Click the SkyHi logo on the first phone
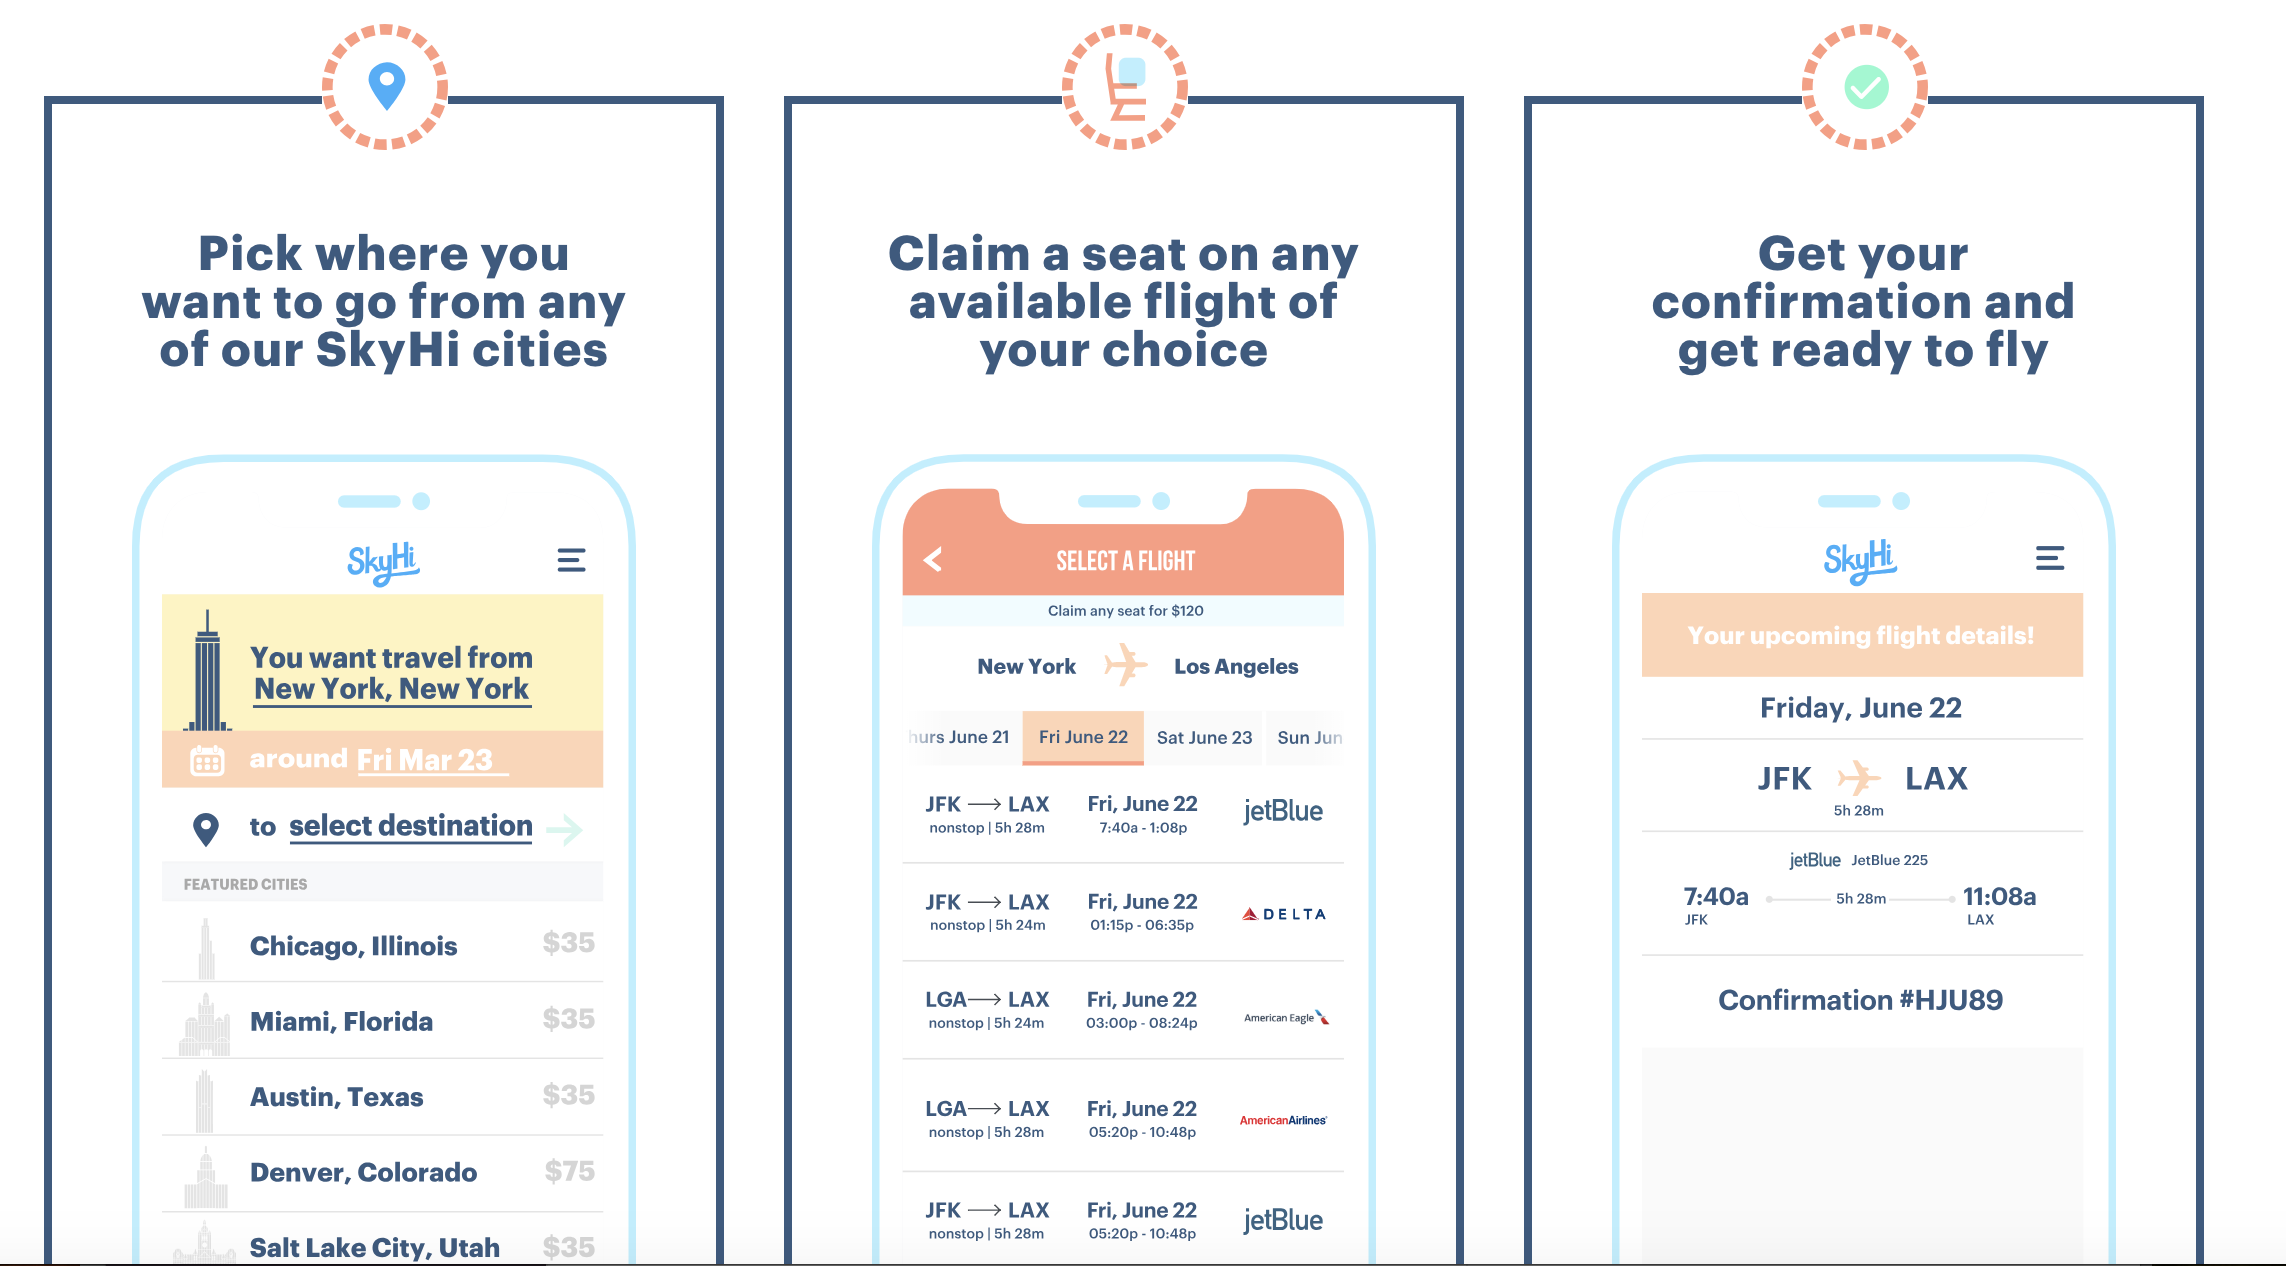 [x=383, y=562]
